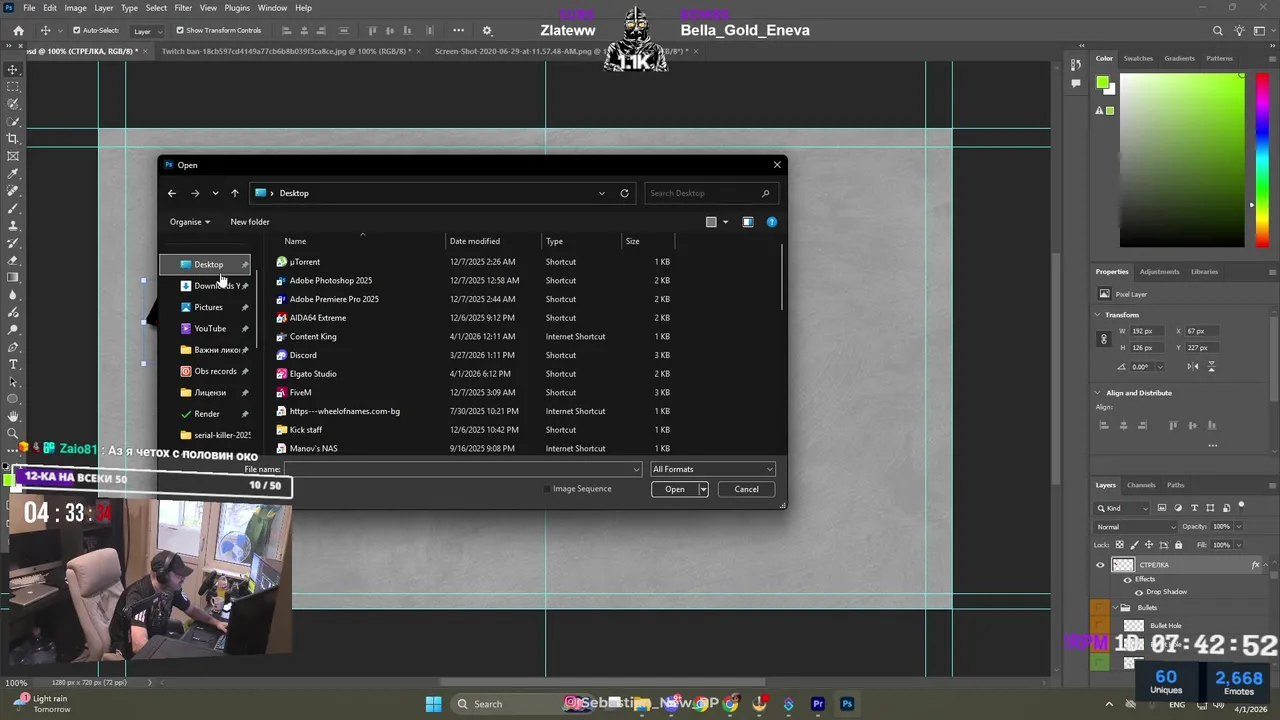
Task: Go back in the Open dialog
Action: pyautogui.click(x=172, y=193)
